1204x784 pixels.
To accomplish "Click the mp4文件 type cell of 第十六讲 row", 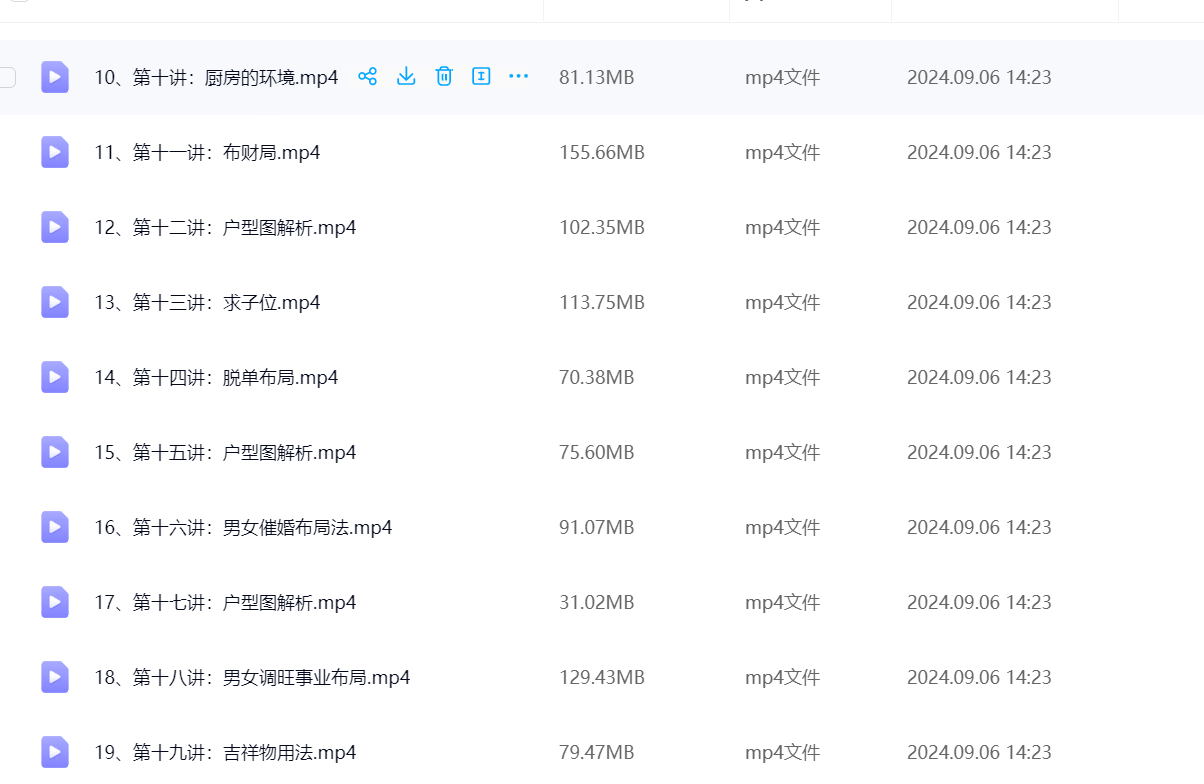I will (782, 528).
